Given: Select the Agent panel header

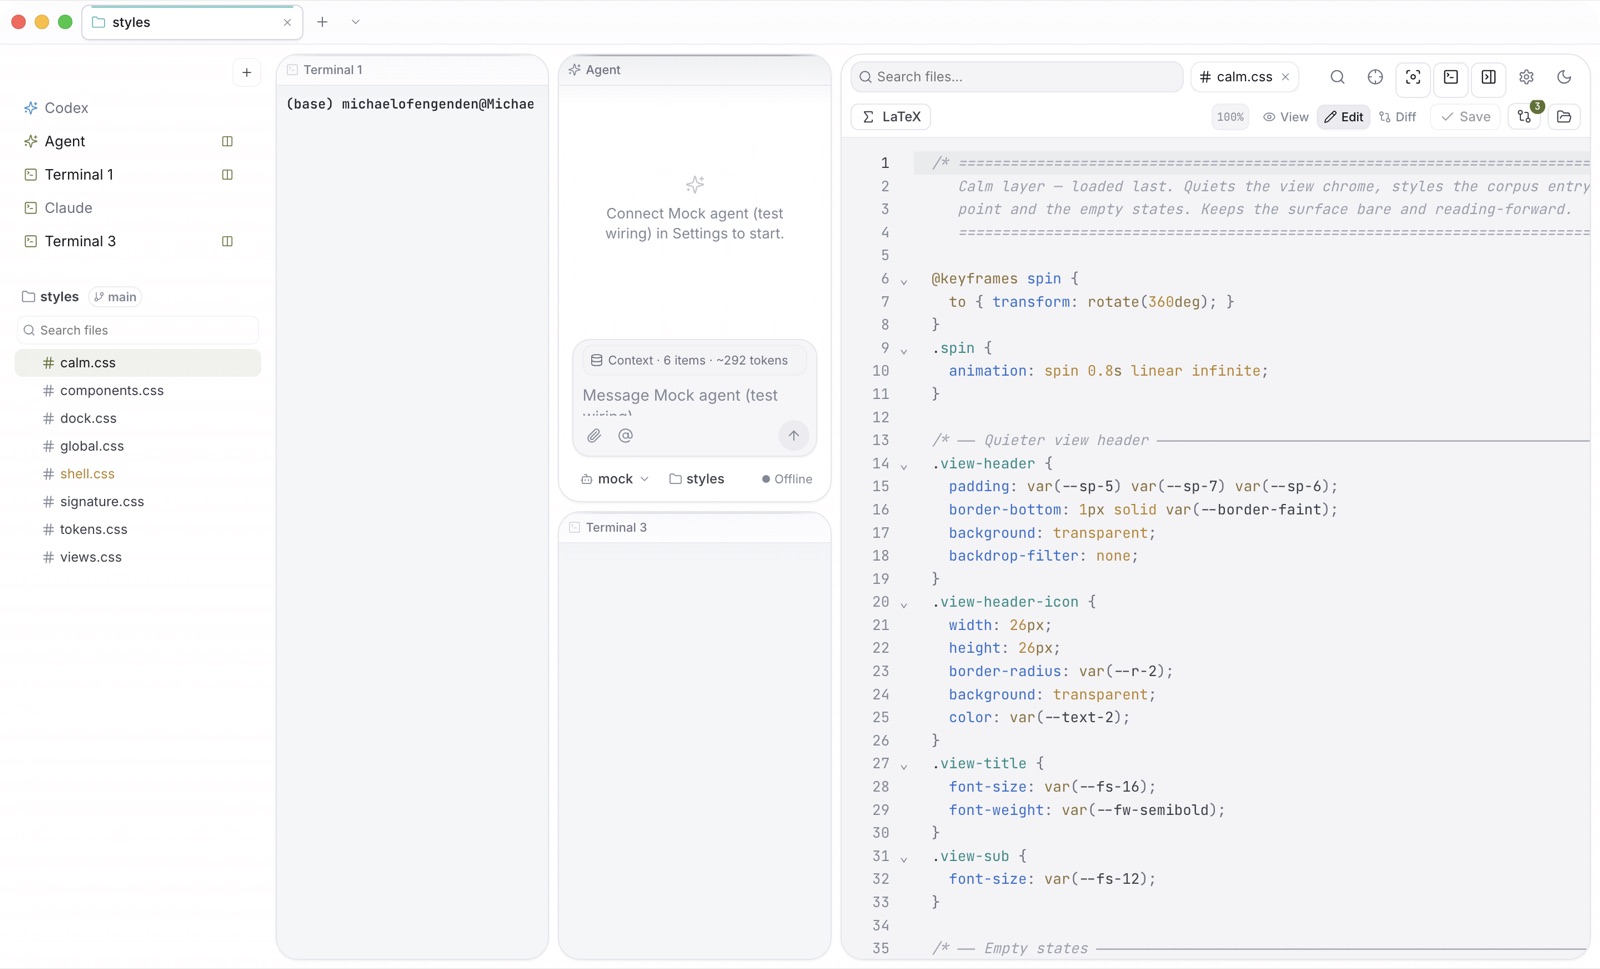Looking at the screenshot, I should 694,70.
